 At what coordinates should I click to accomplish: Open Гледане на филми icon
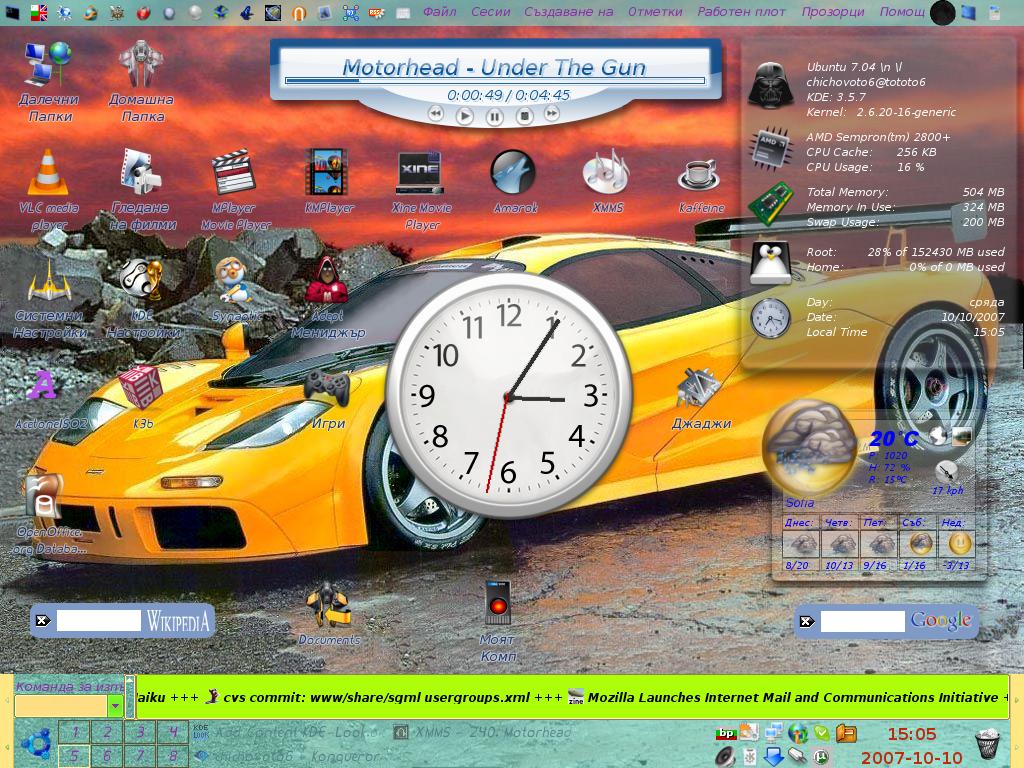click(x=140, y=172)
